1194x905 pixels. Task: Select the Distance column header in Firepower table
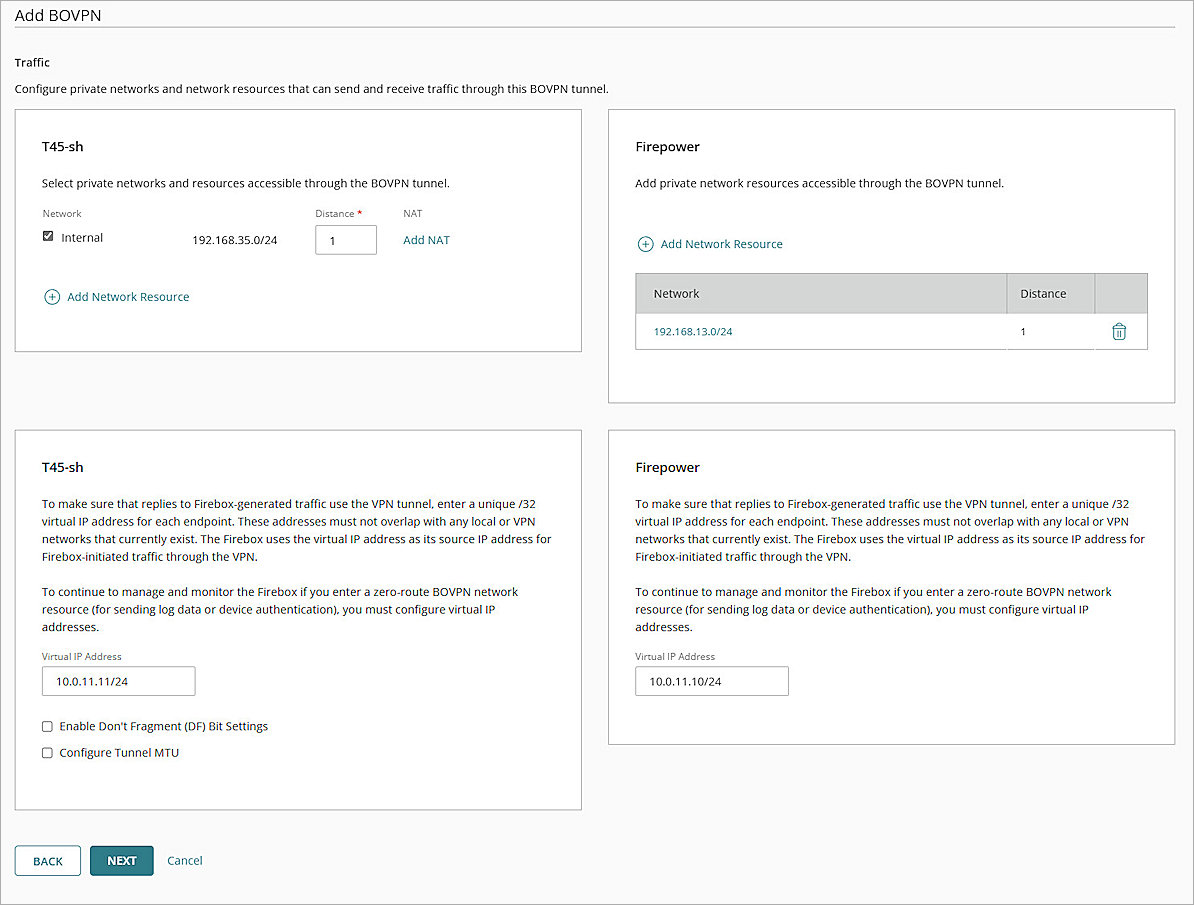click(x=1042, y=293)
